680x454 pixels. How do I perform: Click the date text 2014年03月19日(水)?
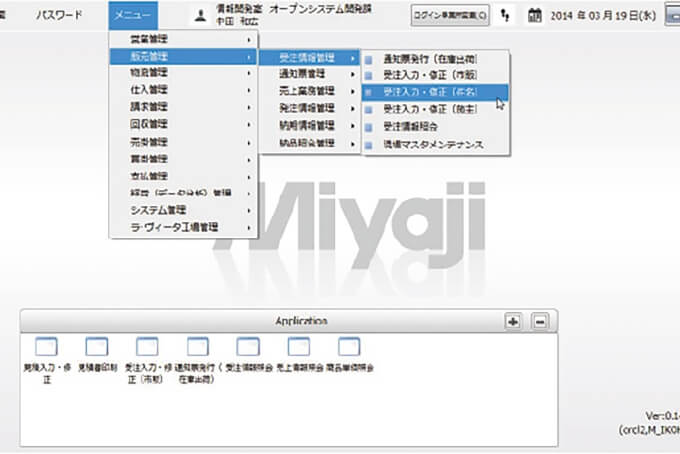603,16
